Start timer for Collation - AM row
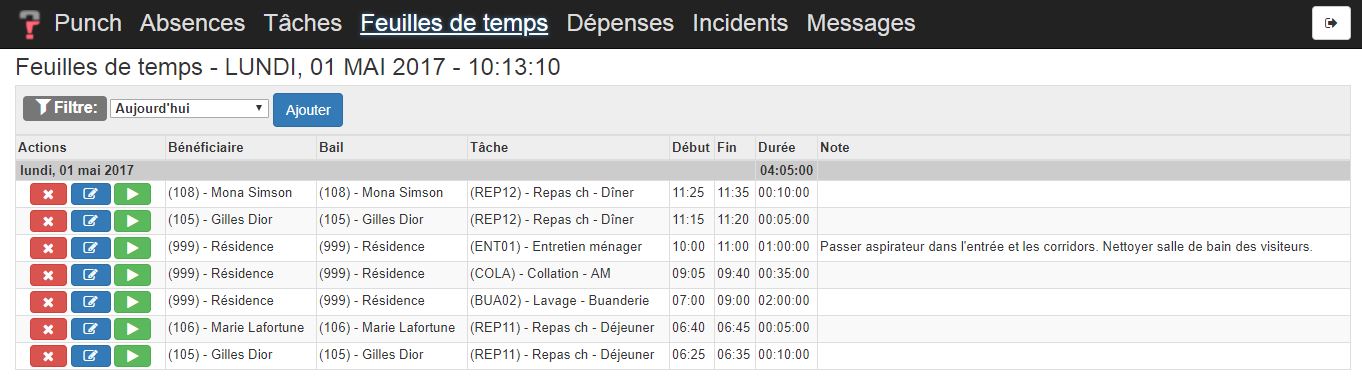This screenshot has width=1362, height=387. point(132,274)
